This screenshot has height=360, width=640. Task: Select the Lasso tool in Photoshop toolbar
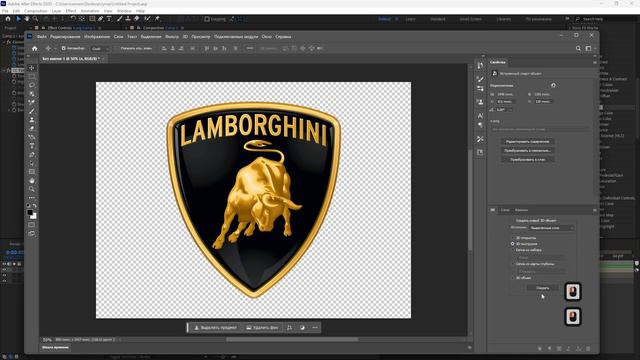32,85
